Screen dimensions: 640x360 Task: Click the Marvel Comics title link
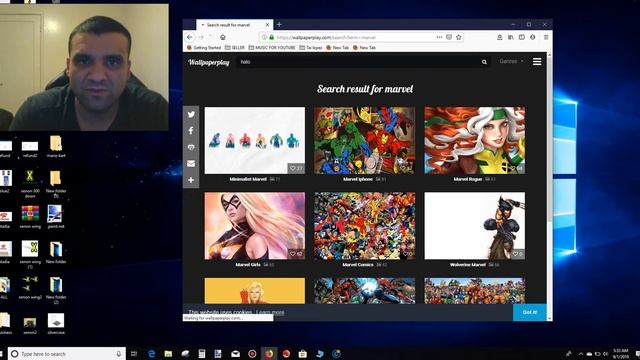[358, 264]
